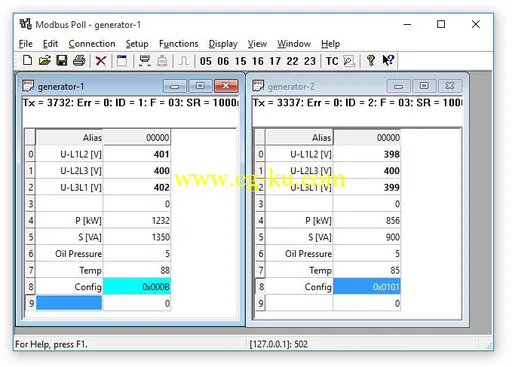Select value 900 in generator-2
Screen dimensions: 512x367
coord(367,237)
